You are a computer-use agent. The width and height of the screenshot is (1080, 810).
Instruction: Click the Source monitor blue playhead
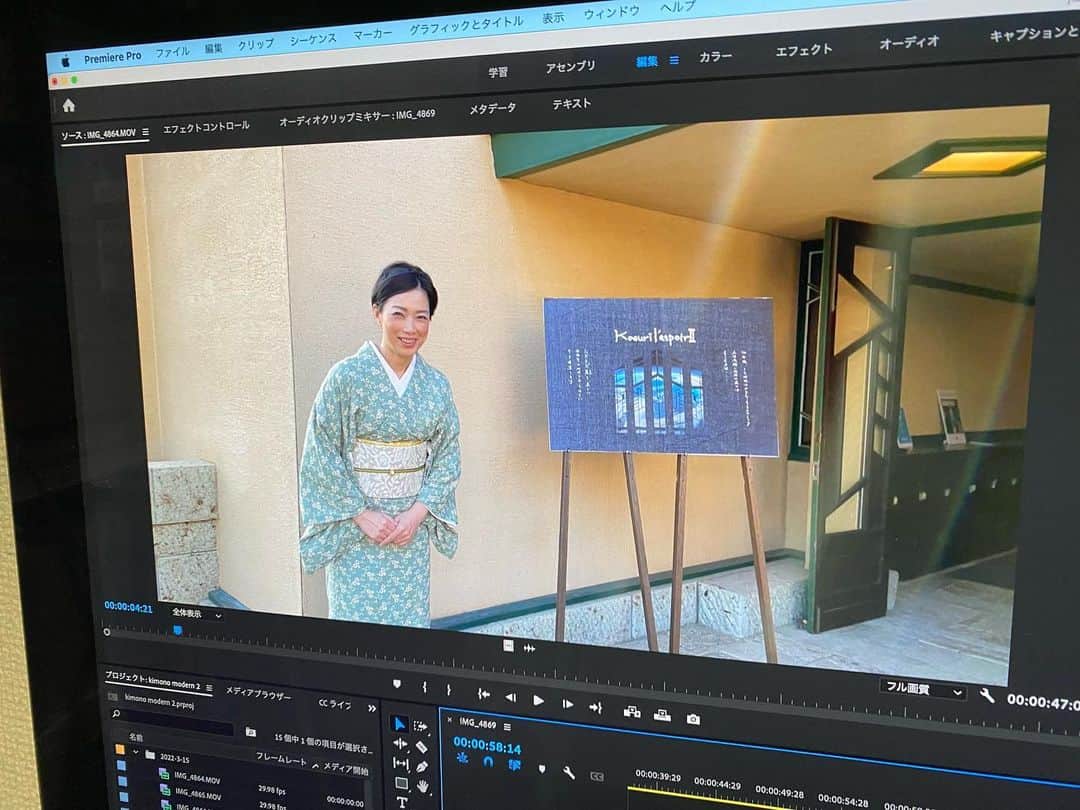178,630
